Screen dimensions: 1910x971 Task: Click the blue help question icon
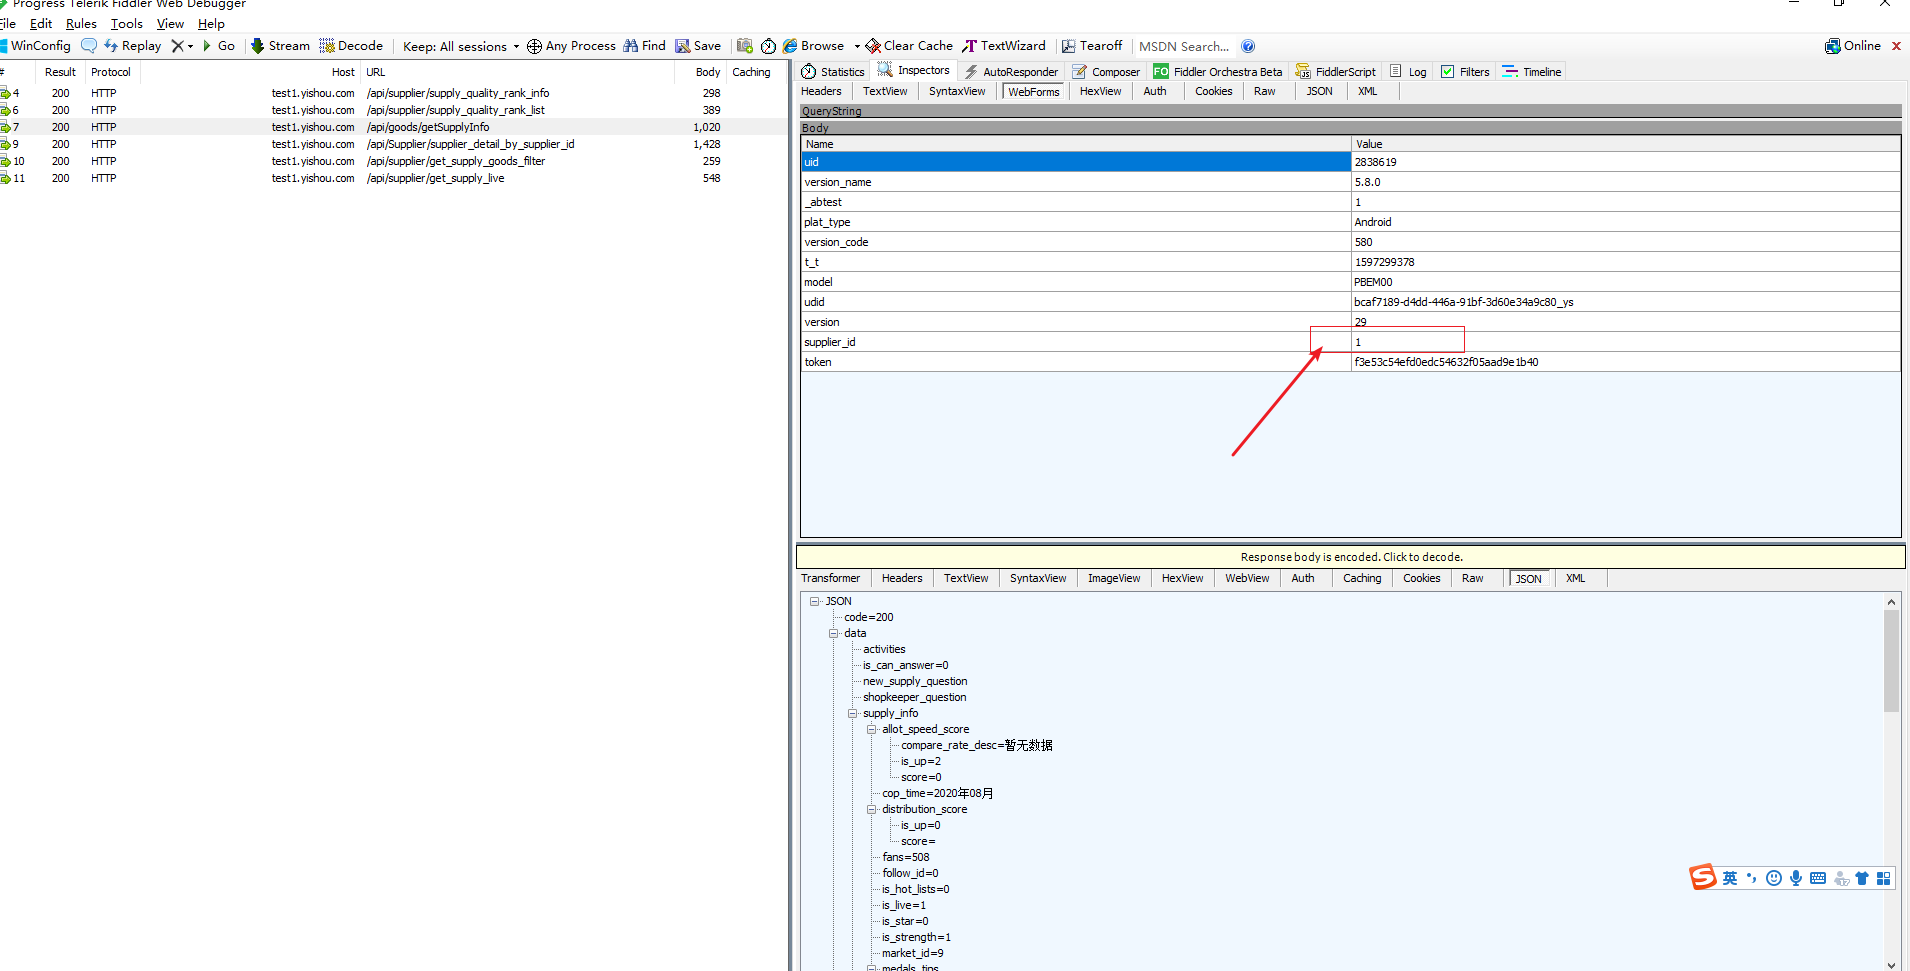pyautogui.click(x=1248, y=46)
